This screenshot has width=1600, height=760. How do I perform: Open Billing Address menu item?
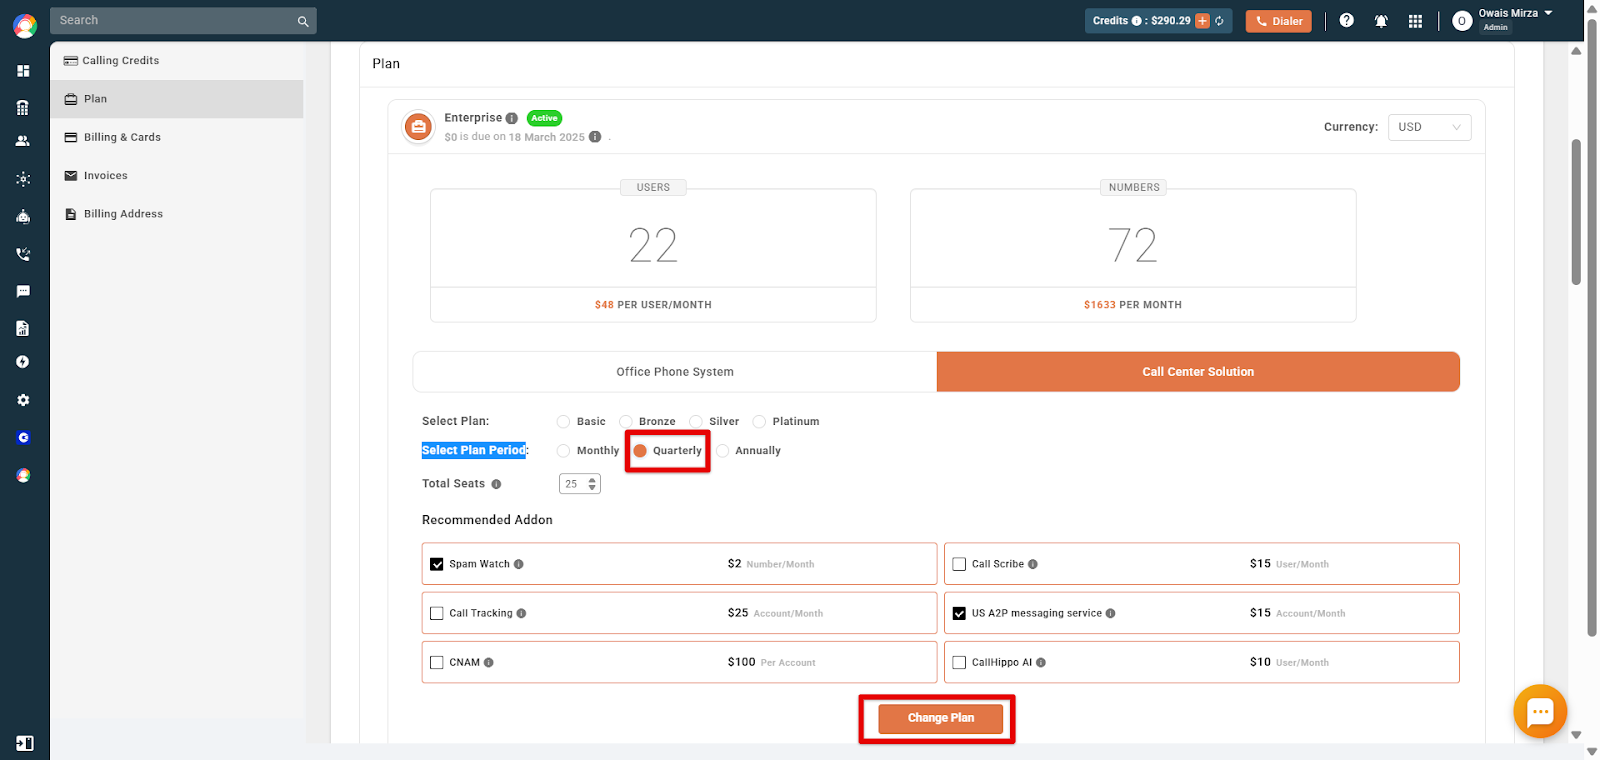[x=177, y=214]
